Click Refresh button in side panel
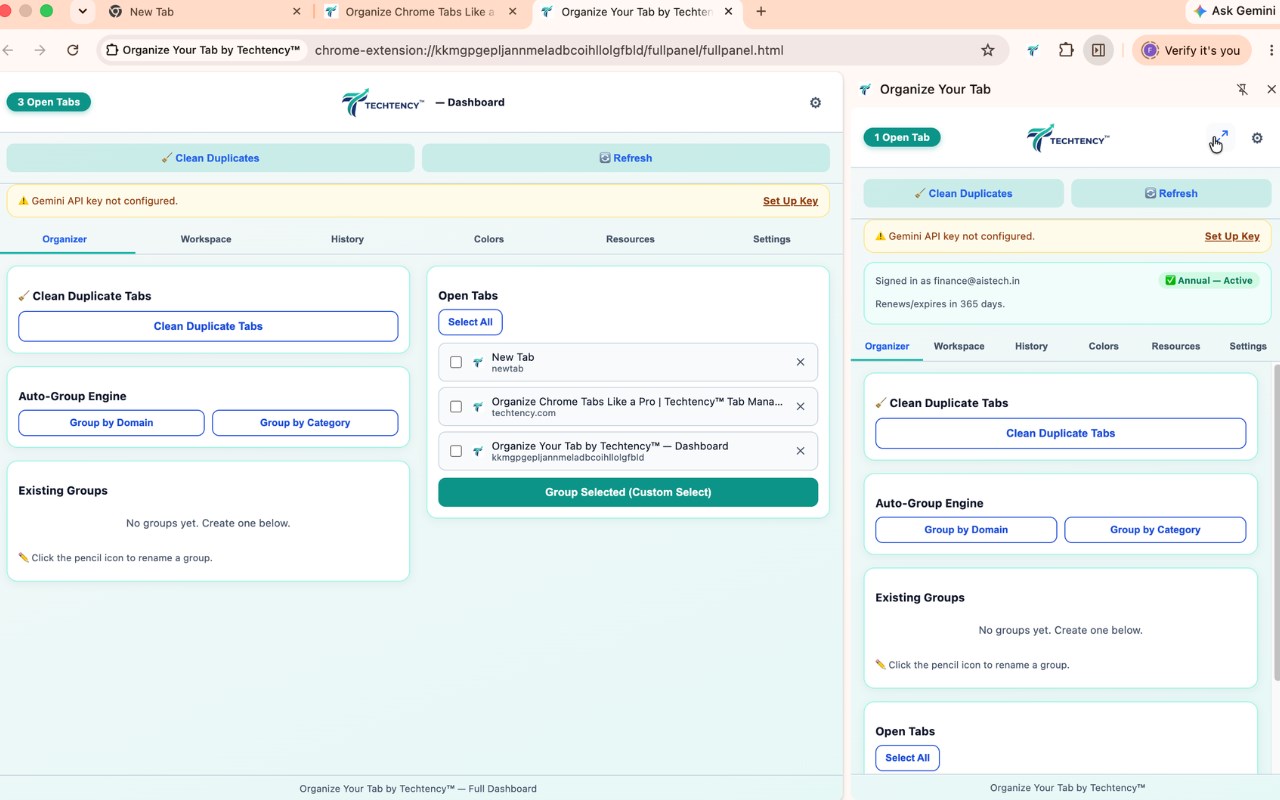The image size is (1280, 800). tap(1171, 194)
